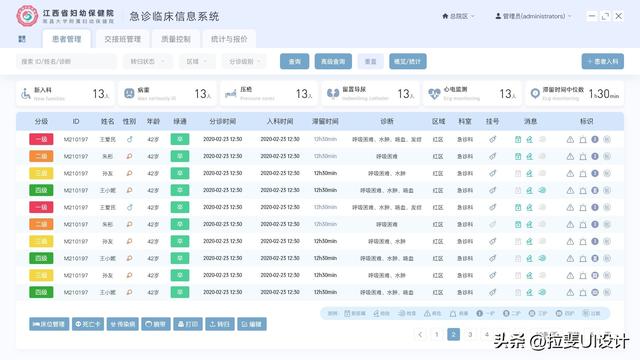Click the teal message icon in bottom table row
The width and height of the screenshot is (640, 360).
pos(542,292)
